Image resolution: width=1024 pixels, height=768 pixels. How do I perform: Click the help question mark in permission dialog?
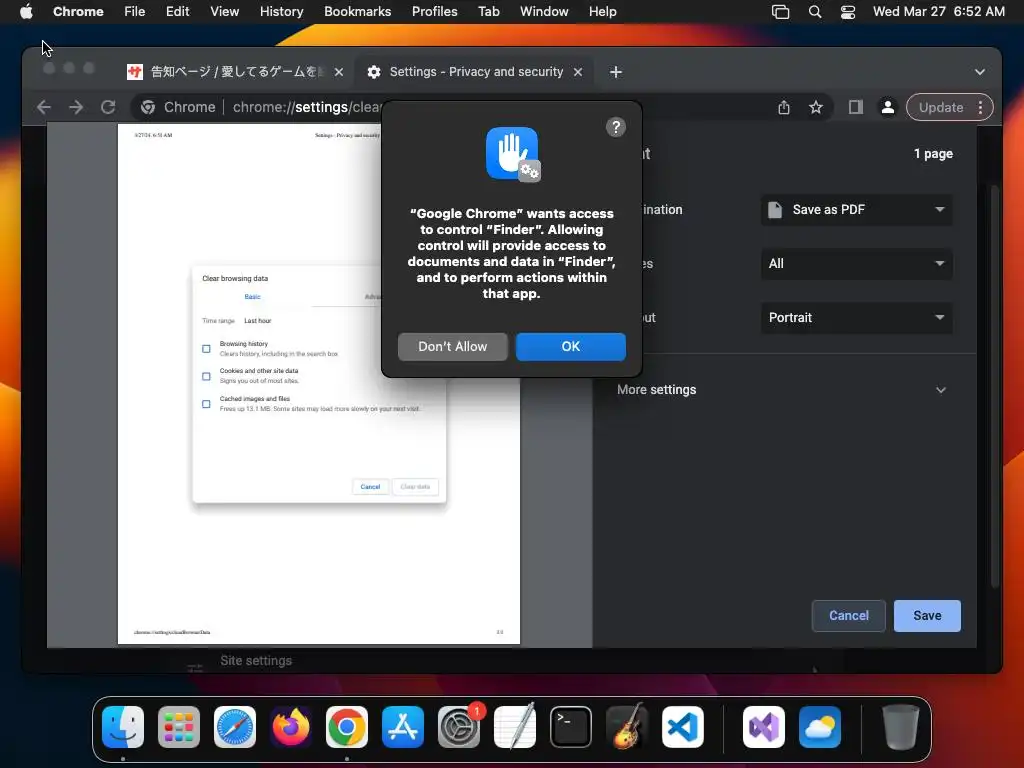pyautogui.click(x=615, y=127)
